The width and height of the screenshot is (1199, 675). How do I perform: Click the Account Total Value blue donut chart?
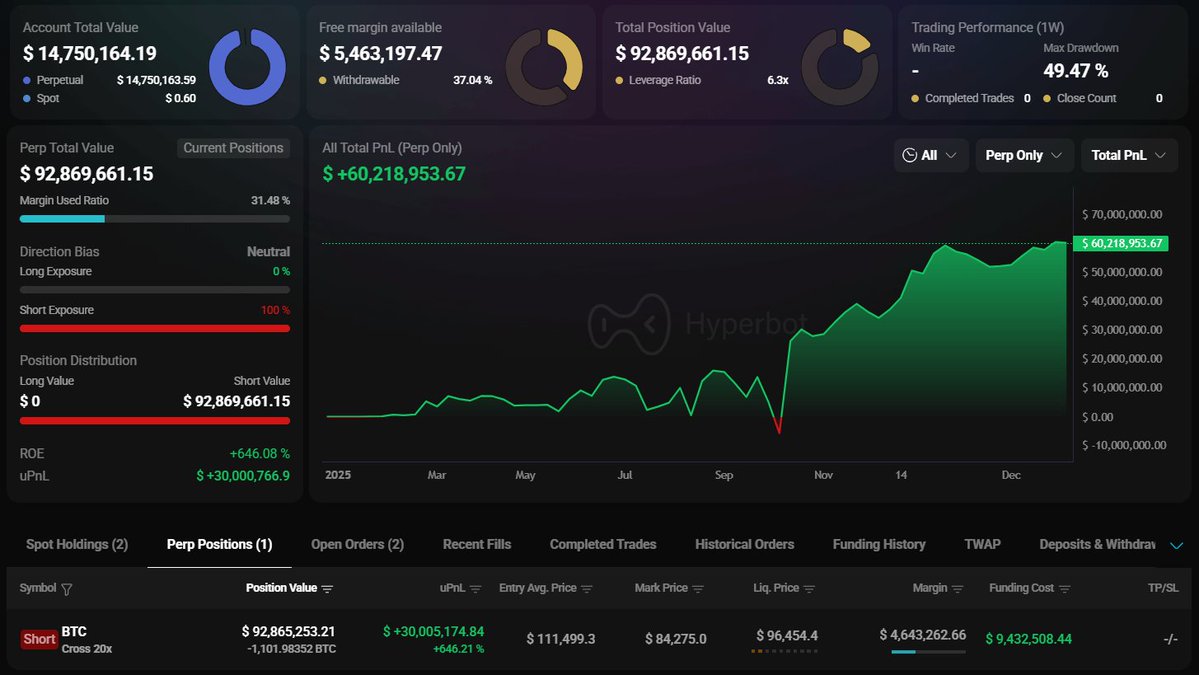[x=247, y=67]
